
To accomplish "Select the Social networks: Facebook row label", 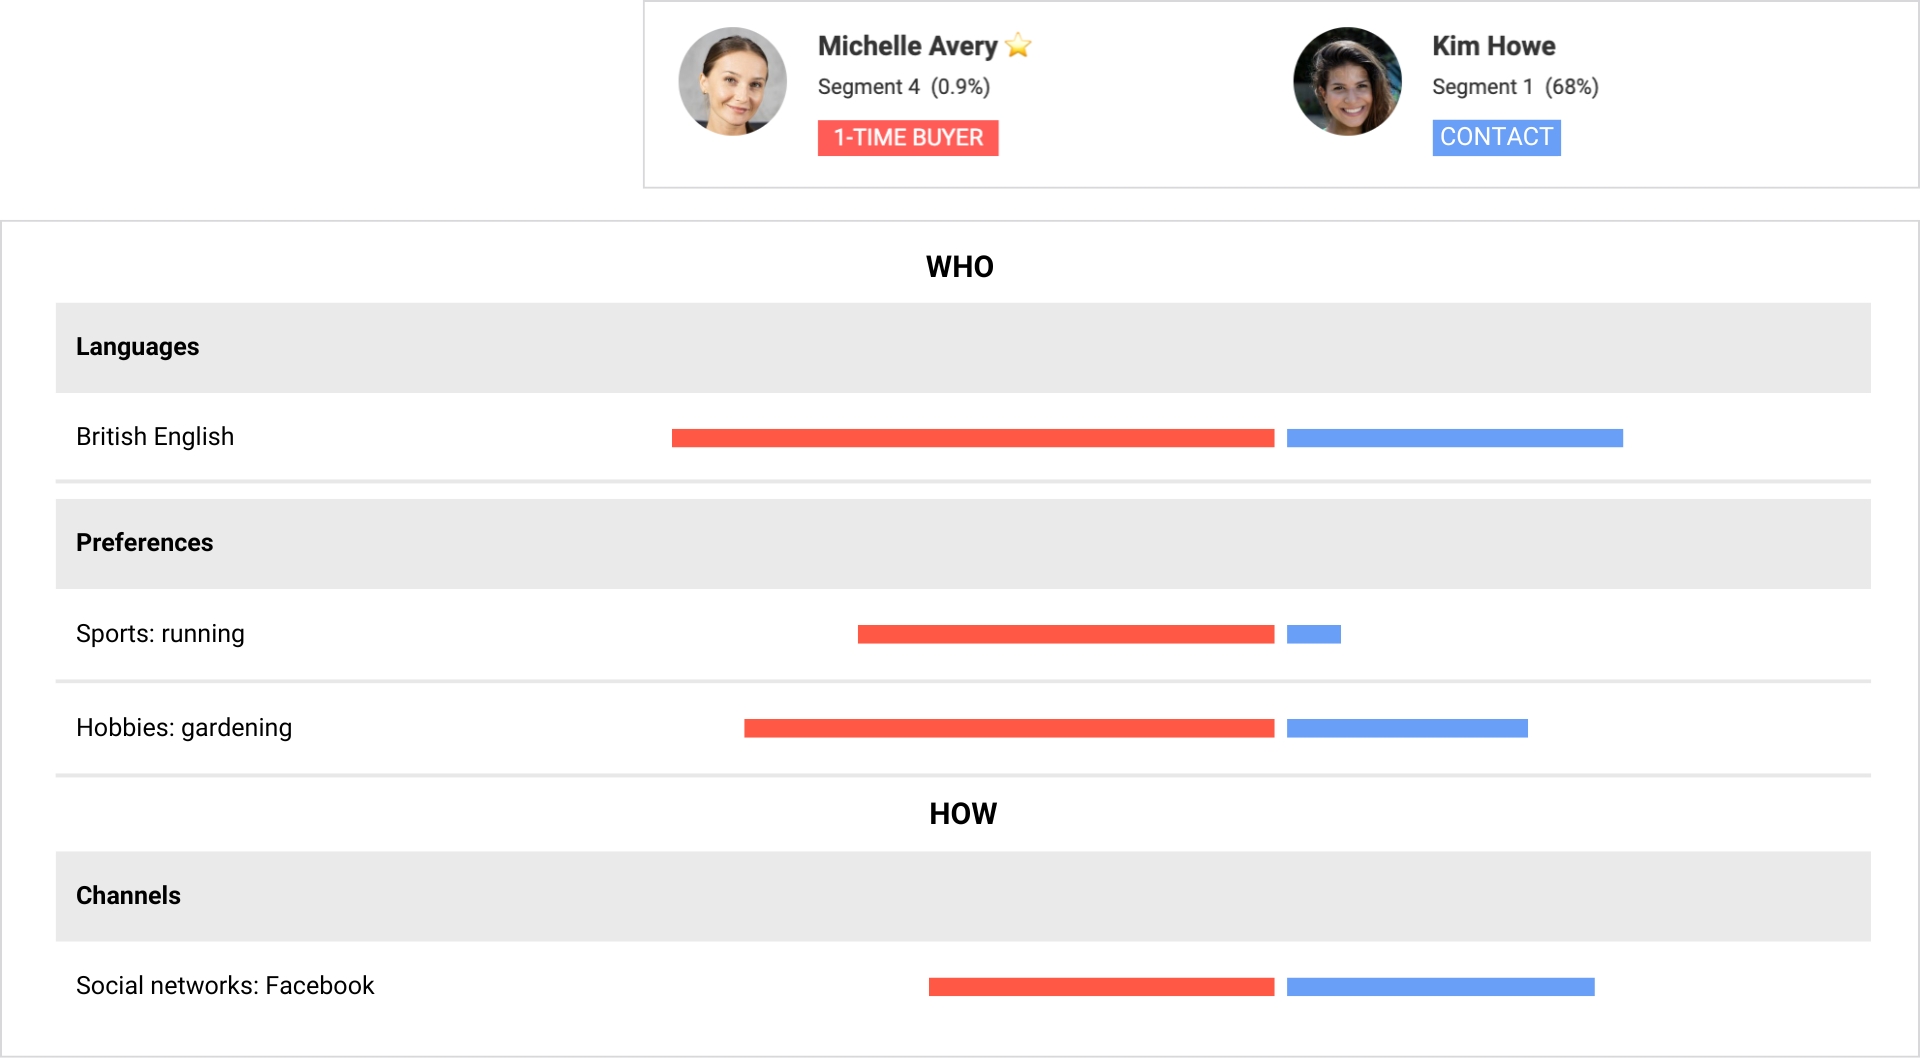I will tap(225, 986).
